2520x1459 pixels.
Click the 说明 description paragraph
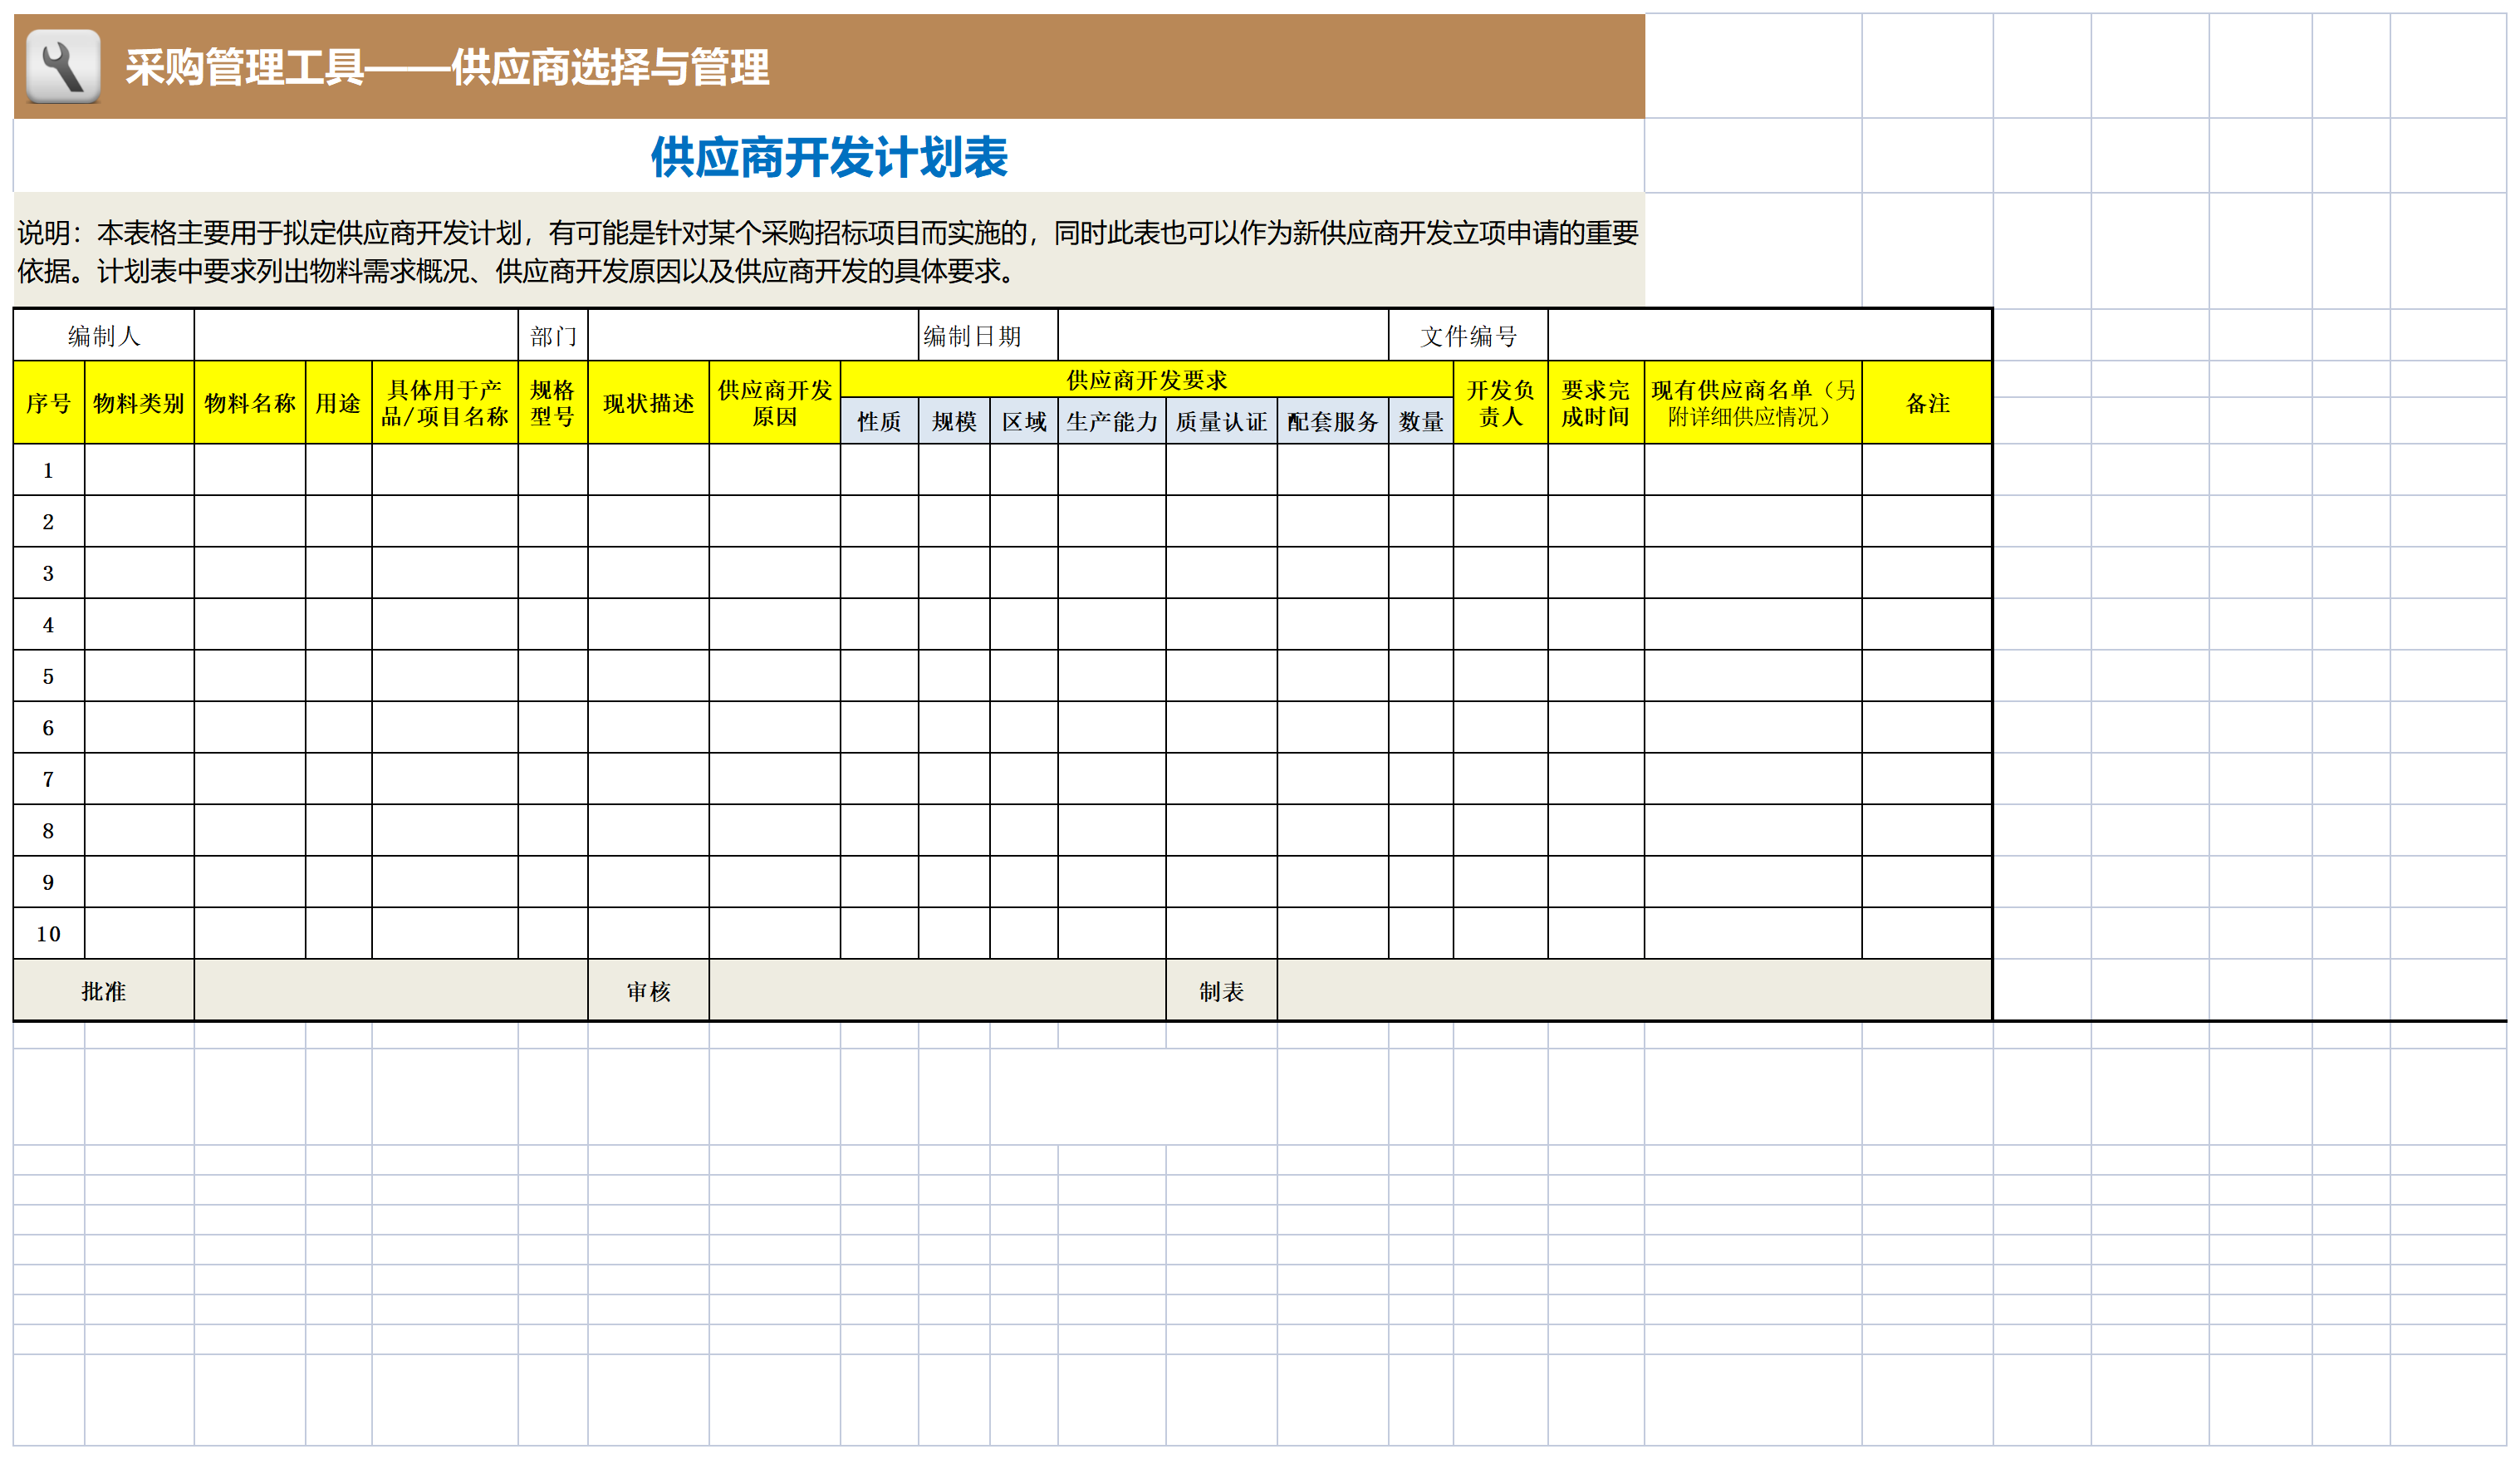pyautogui.click(x=828, y=251)
